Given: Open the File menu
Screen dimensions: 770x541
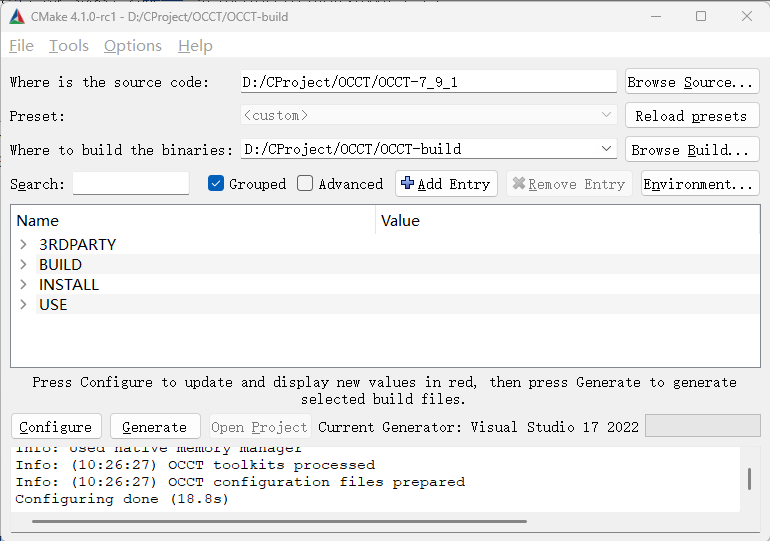Looking at the screenshot, I should pyautogui.click(x=21, y=46).
